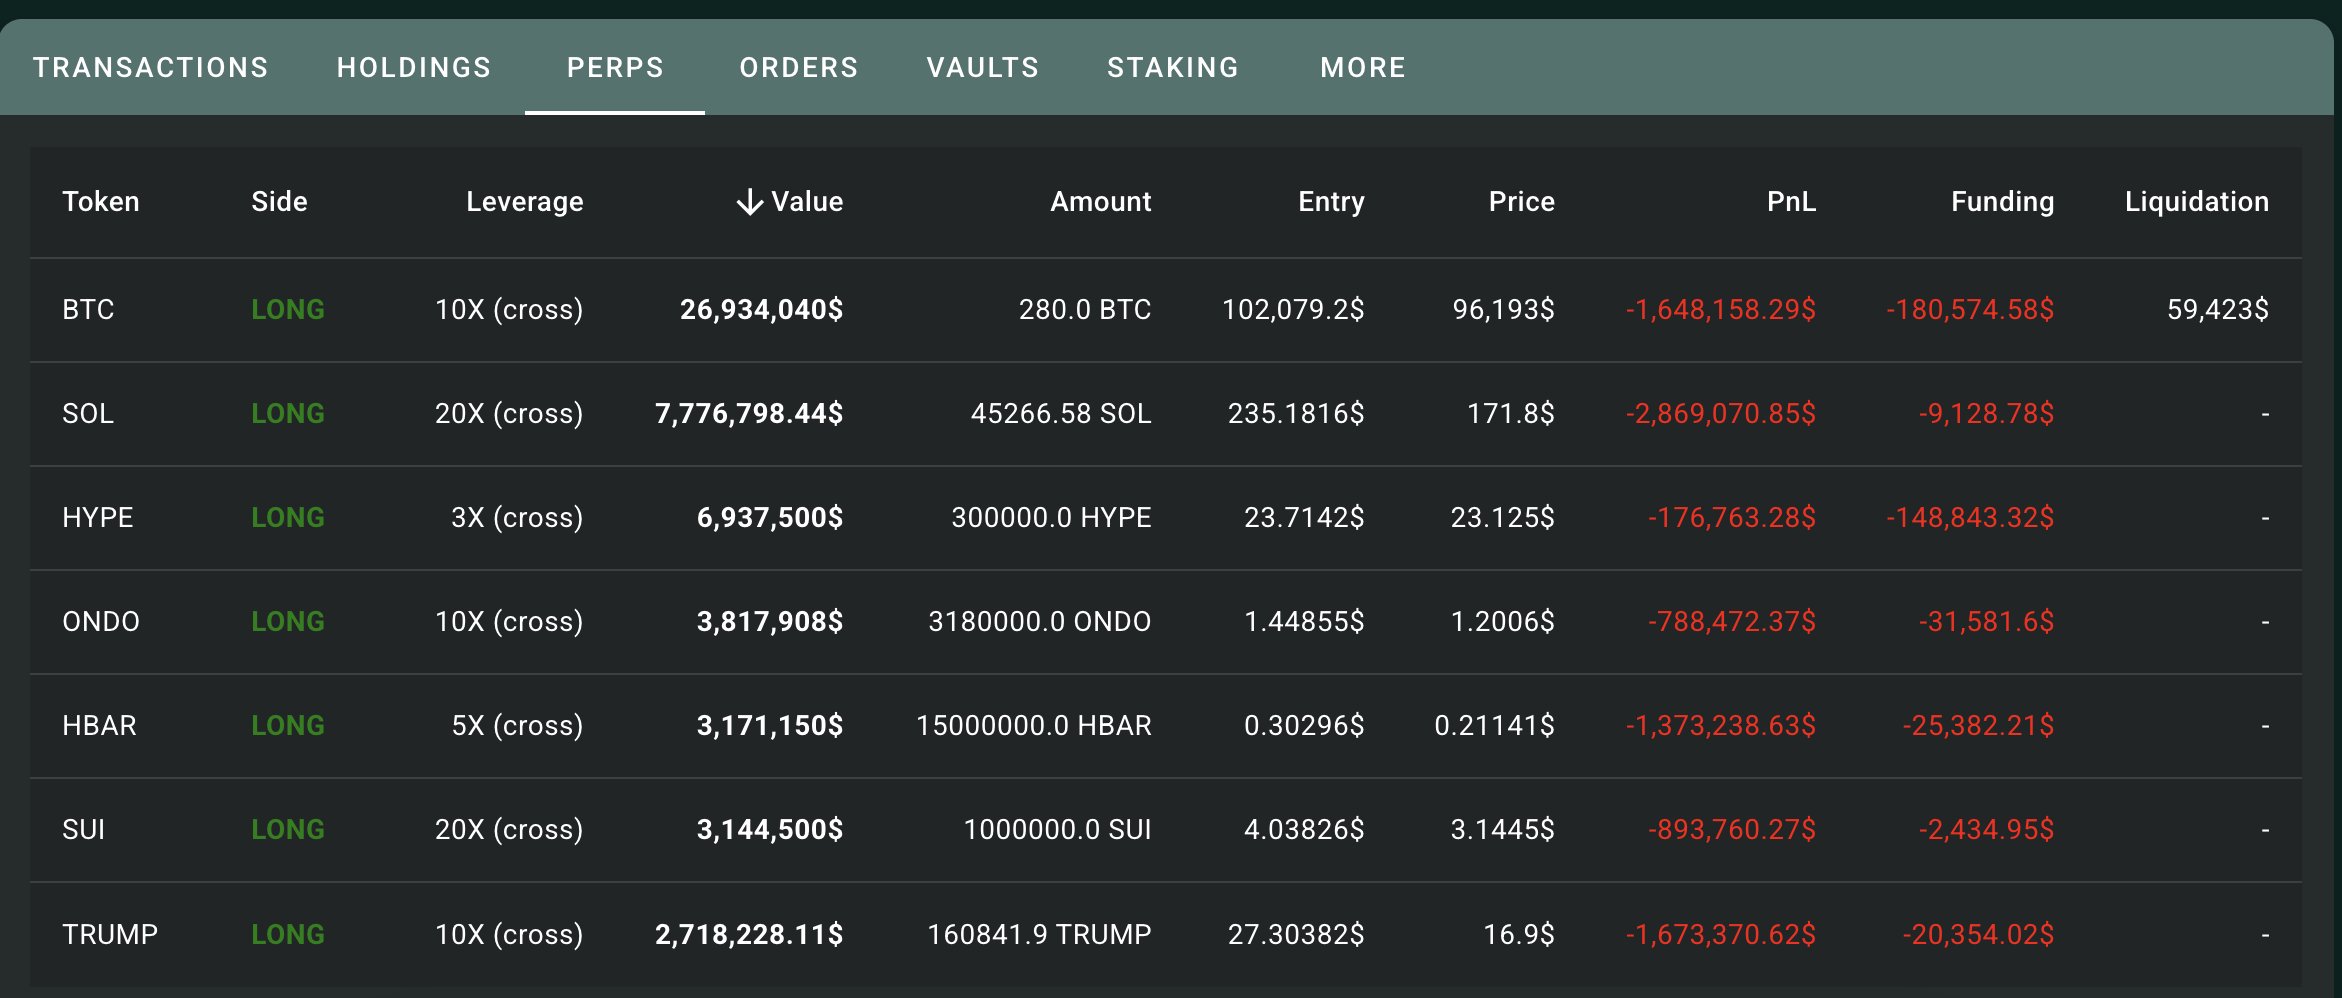Open the Transactions tab
Screen dimensions: 2342x998
click(x=151, y=67)
